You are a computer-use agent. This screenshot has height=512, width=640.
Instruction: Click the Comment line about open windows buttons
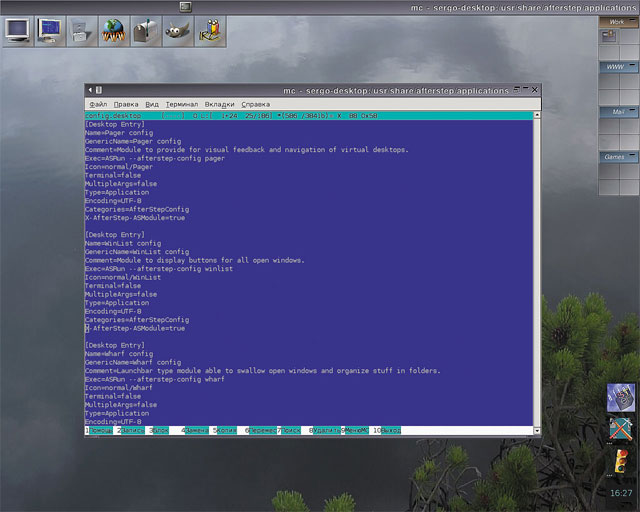coord(195,260)
